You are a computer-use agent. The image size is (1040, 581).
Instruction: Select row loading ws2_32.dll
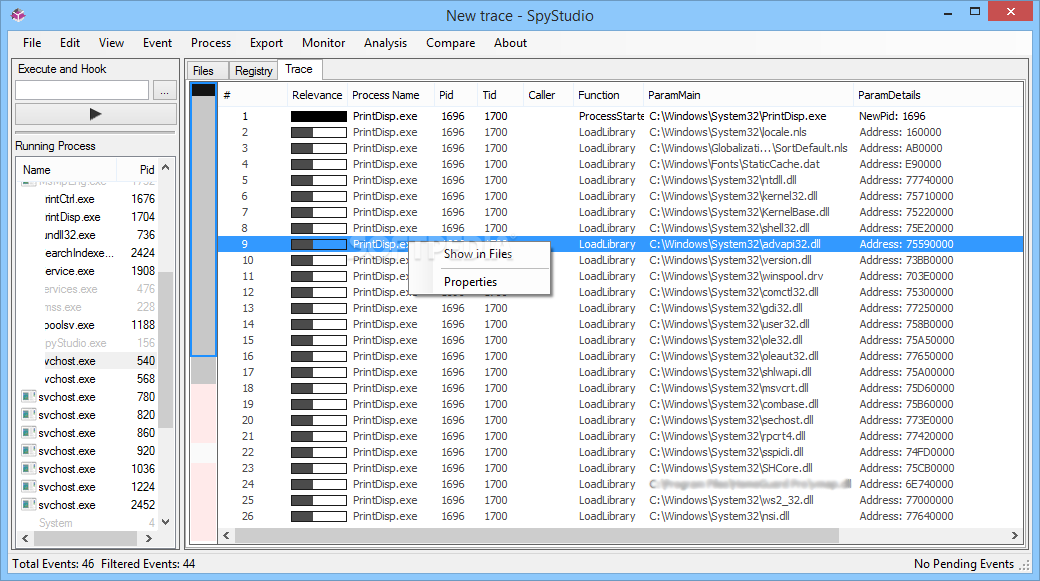(x=620, y=500)
